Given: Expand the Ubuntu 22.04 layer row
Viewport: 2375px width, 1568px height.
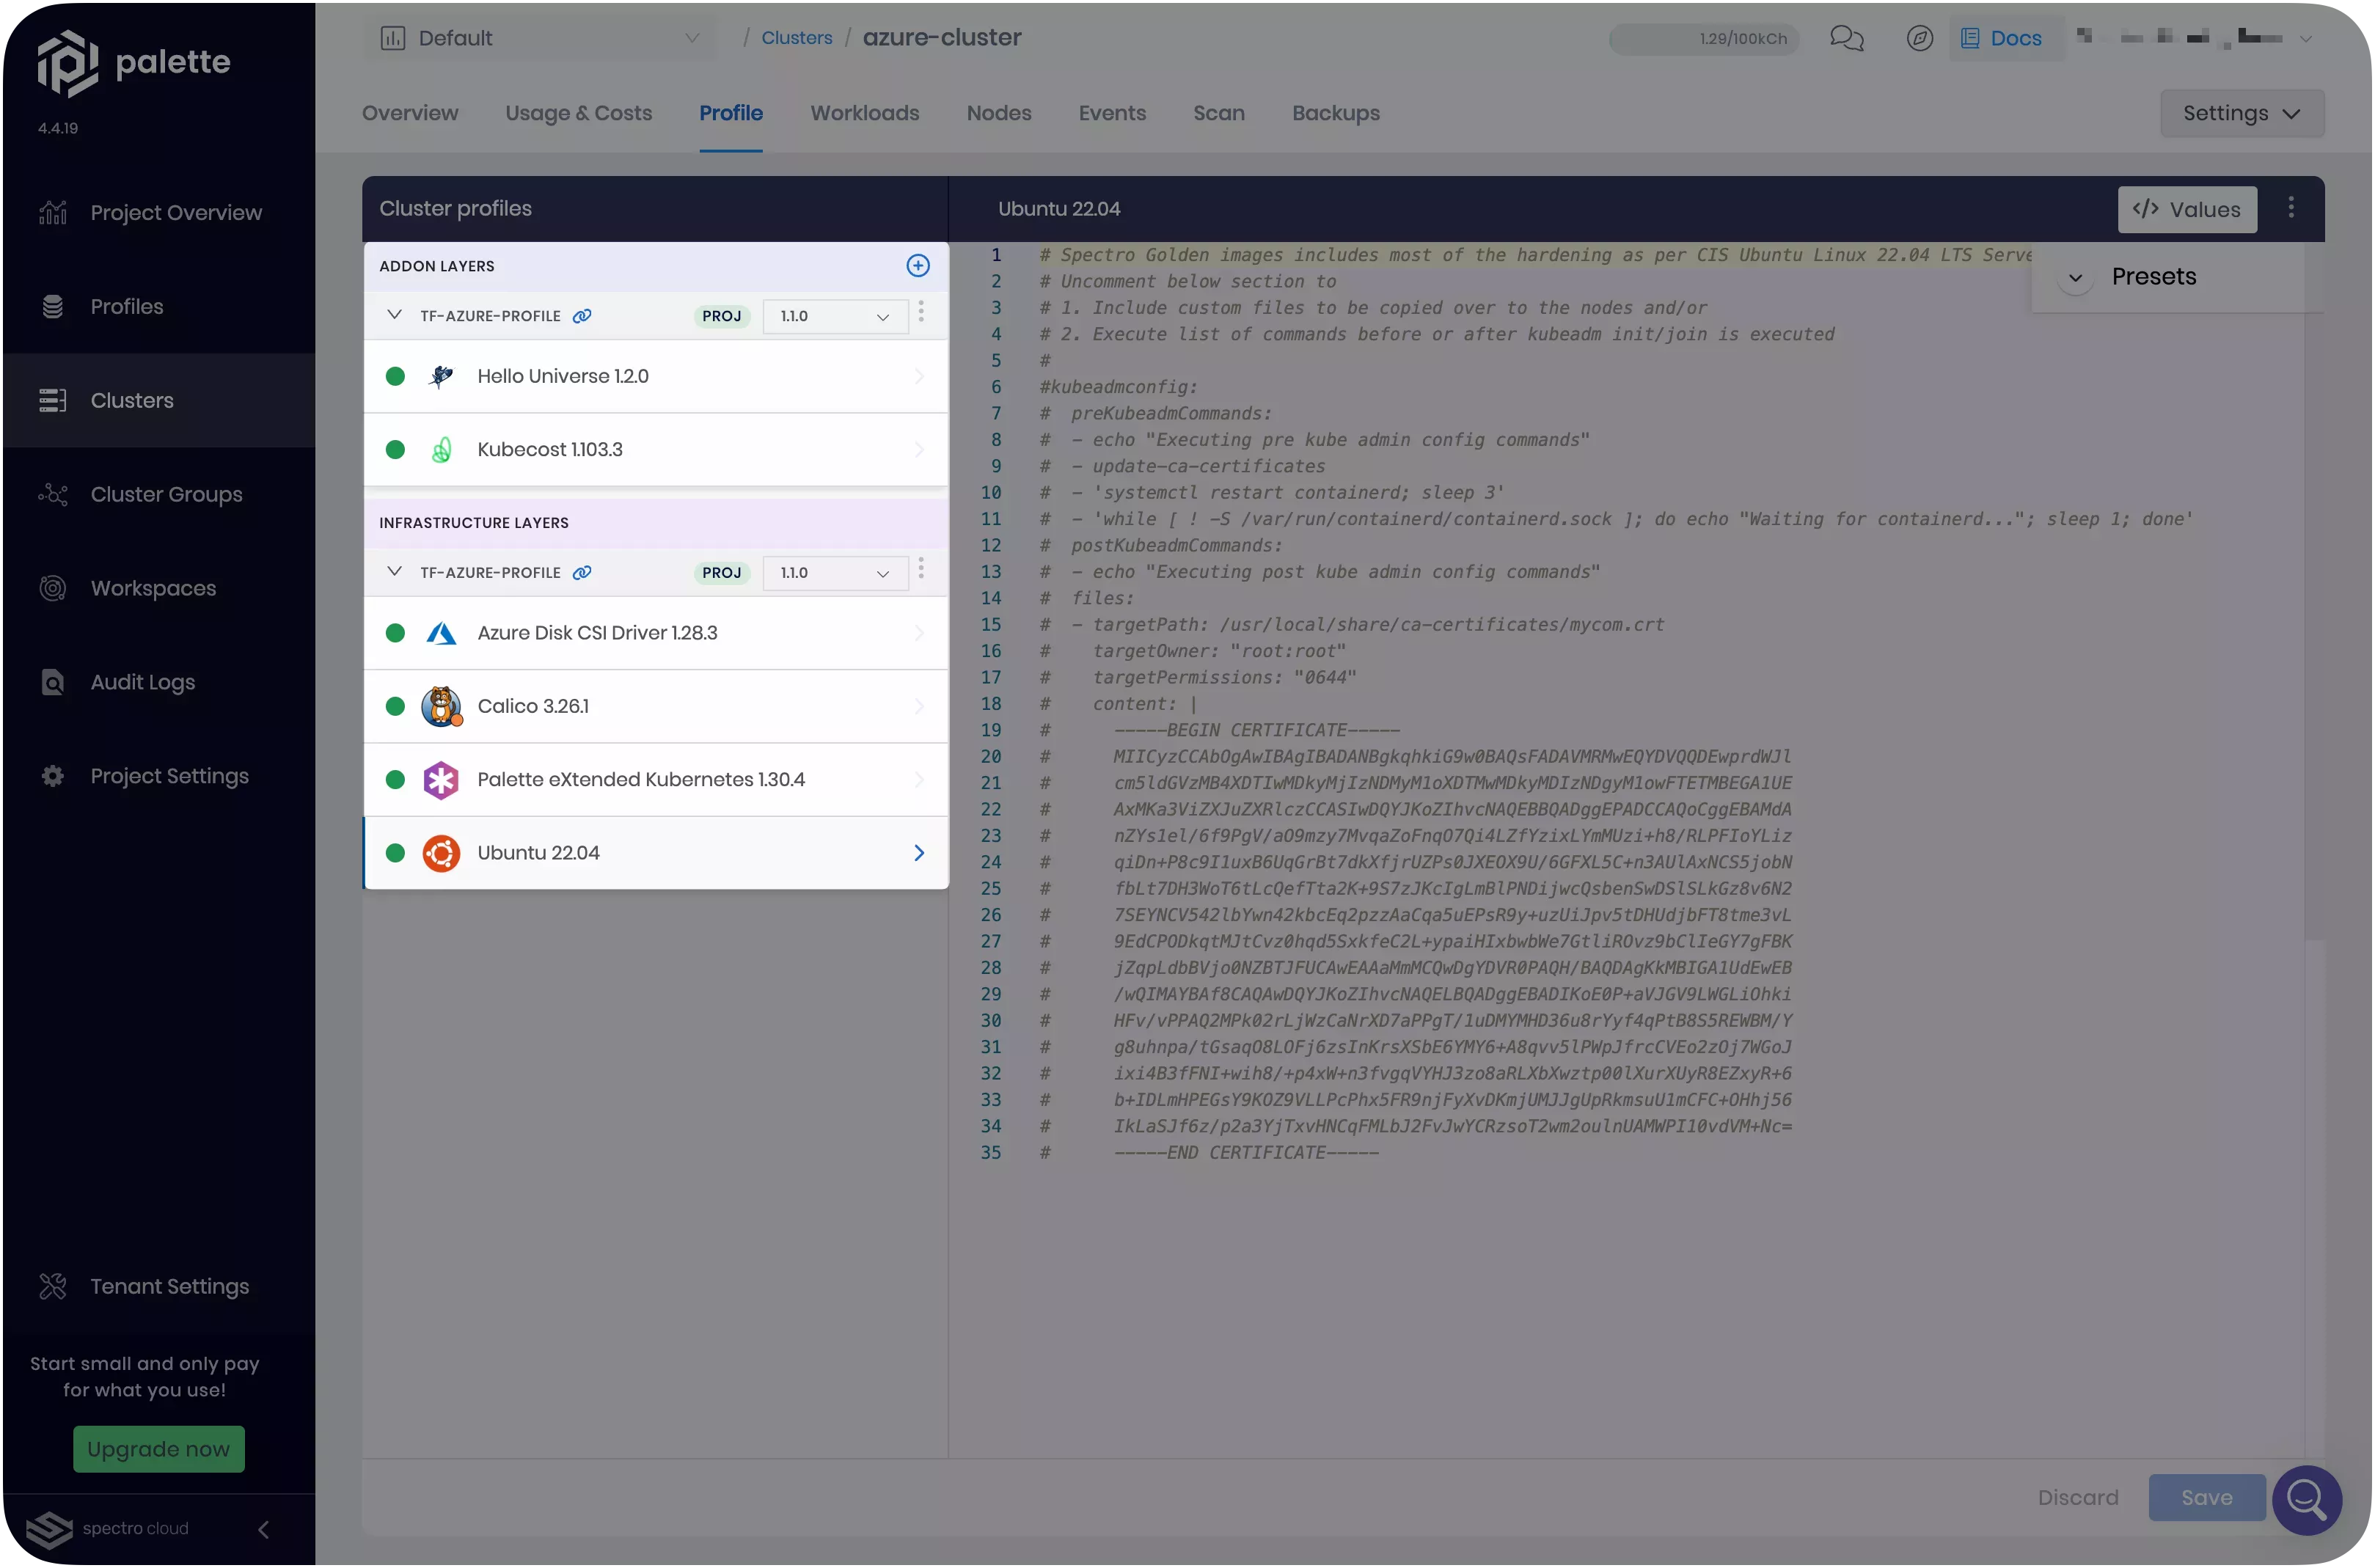Looking at the screenshot, I should tap(917, 854).
